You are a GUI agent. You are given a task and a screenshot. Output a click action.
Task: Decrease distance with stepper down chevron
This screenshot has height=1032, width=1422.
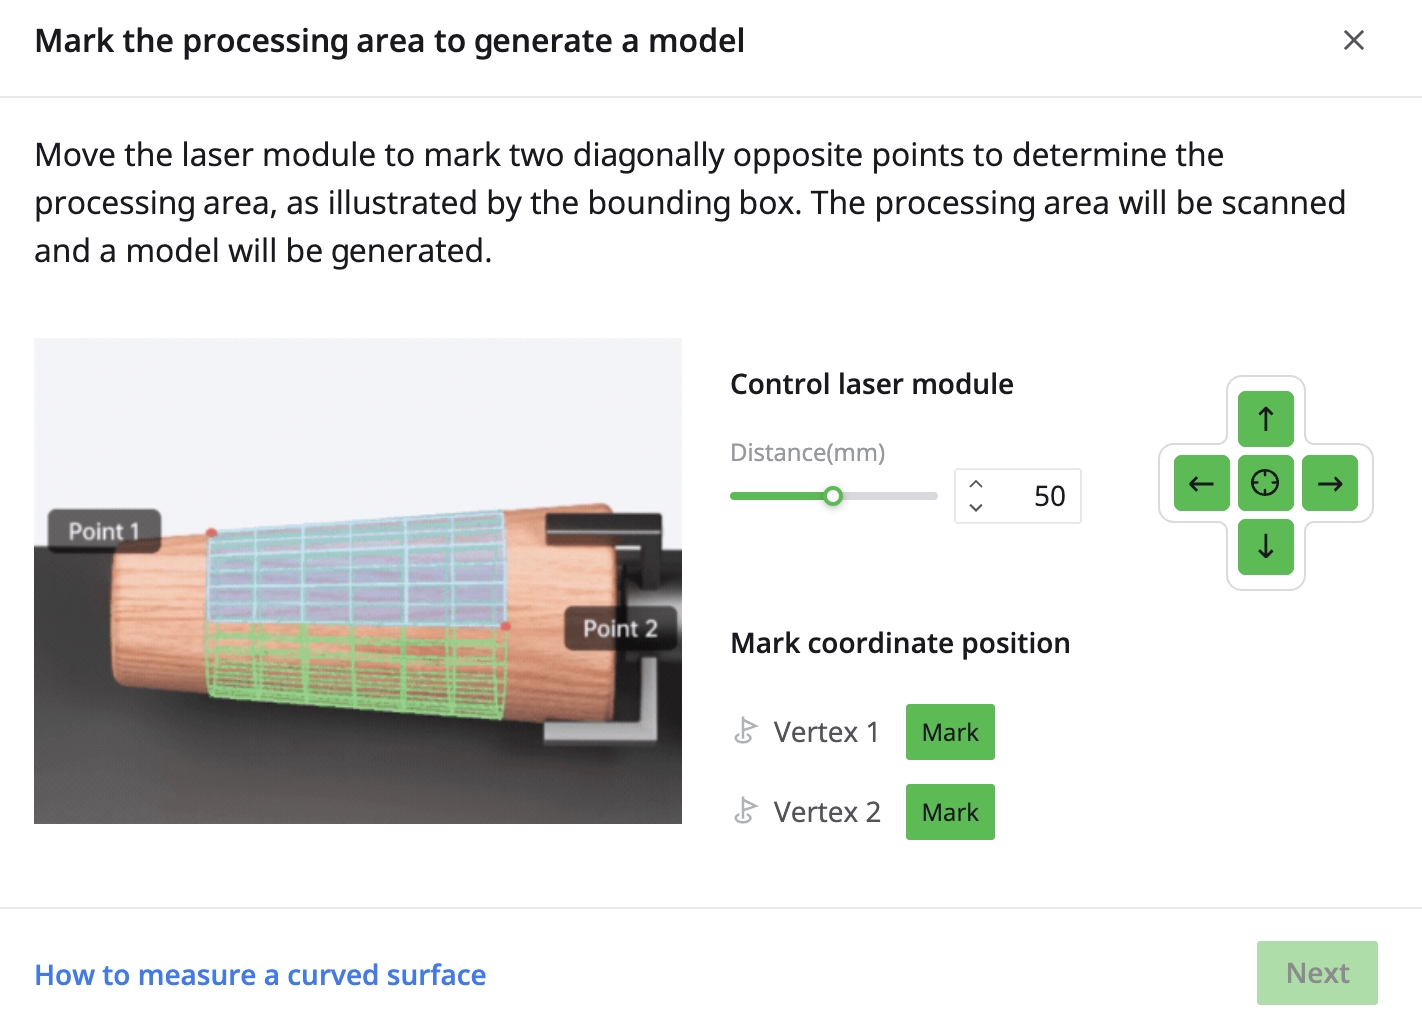click(x=976, y=508)
